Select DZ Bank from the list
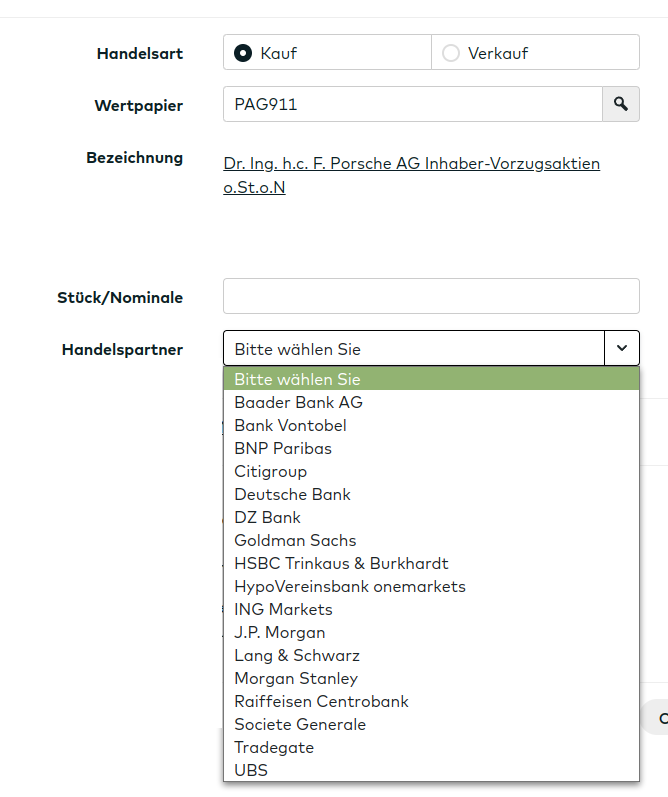This screenshot has height=797, width=668. tap(267, 517)
